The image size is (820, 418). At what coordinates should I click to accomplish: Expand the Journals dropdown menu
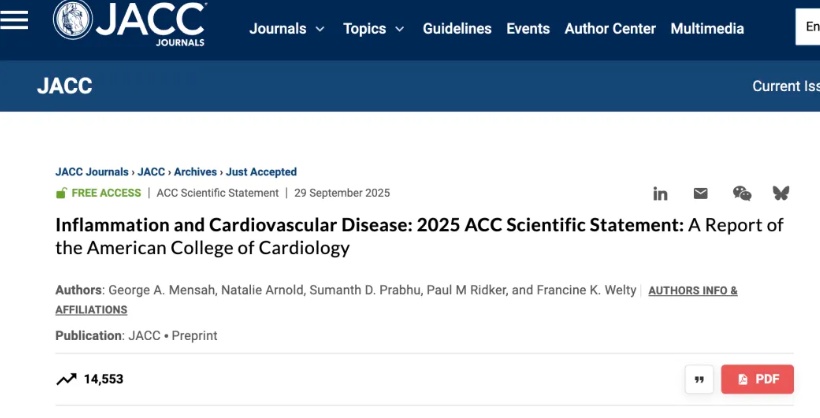pyautogui.click(x=287, y=29)
